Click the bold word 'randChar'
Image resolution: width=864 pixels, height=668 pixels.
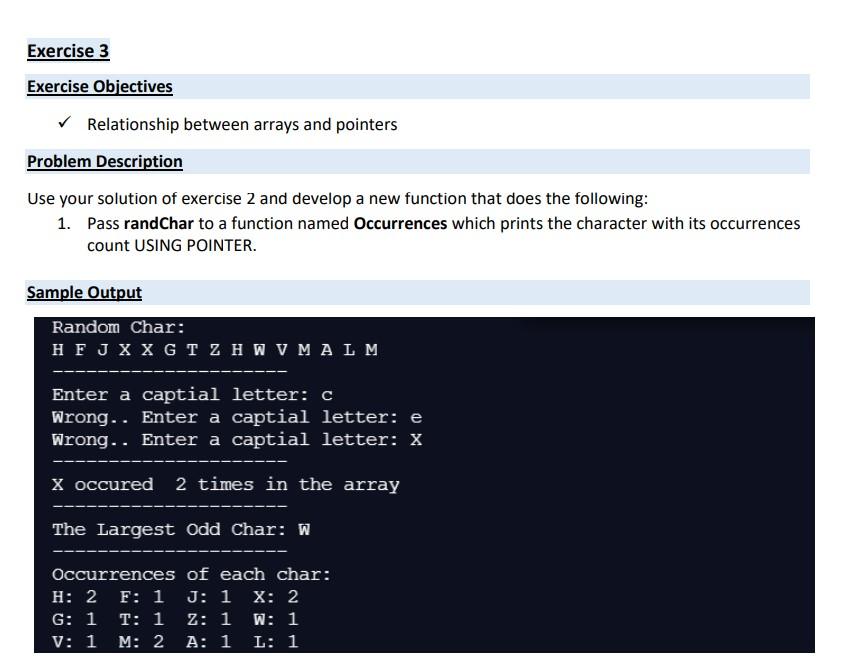(x=159, y=223)
